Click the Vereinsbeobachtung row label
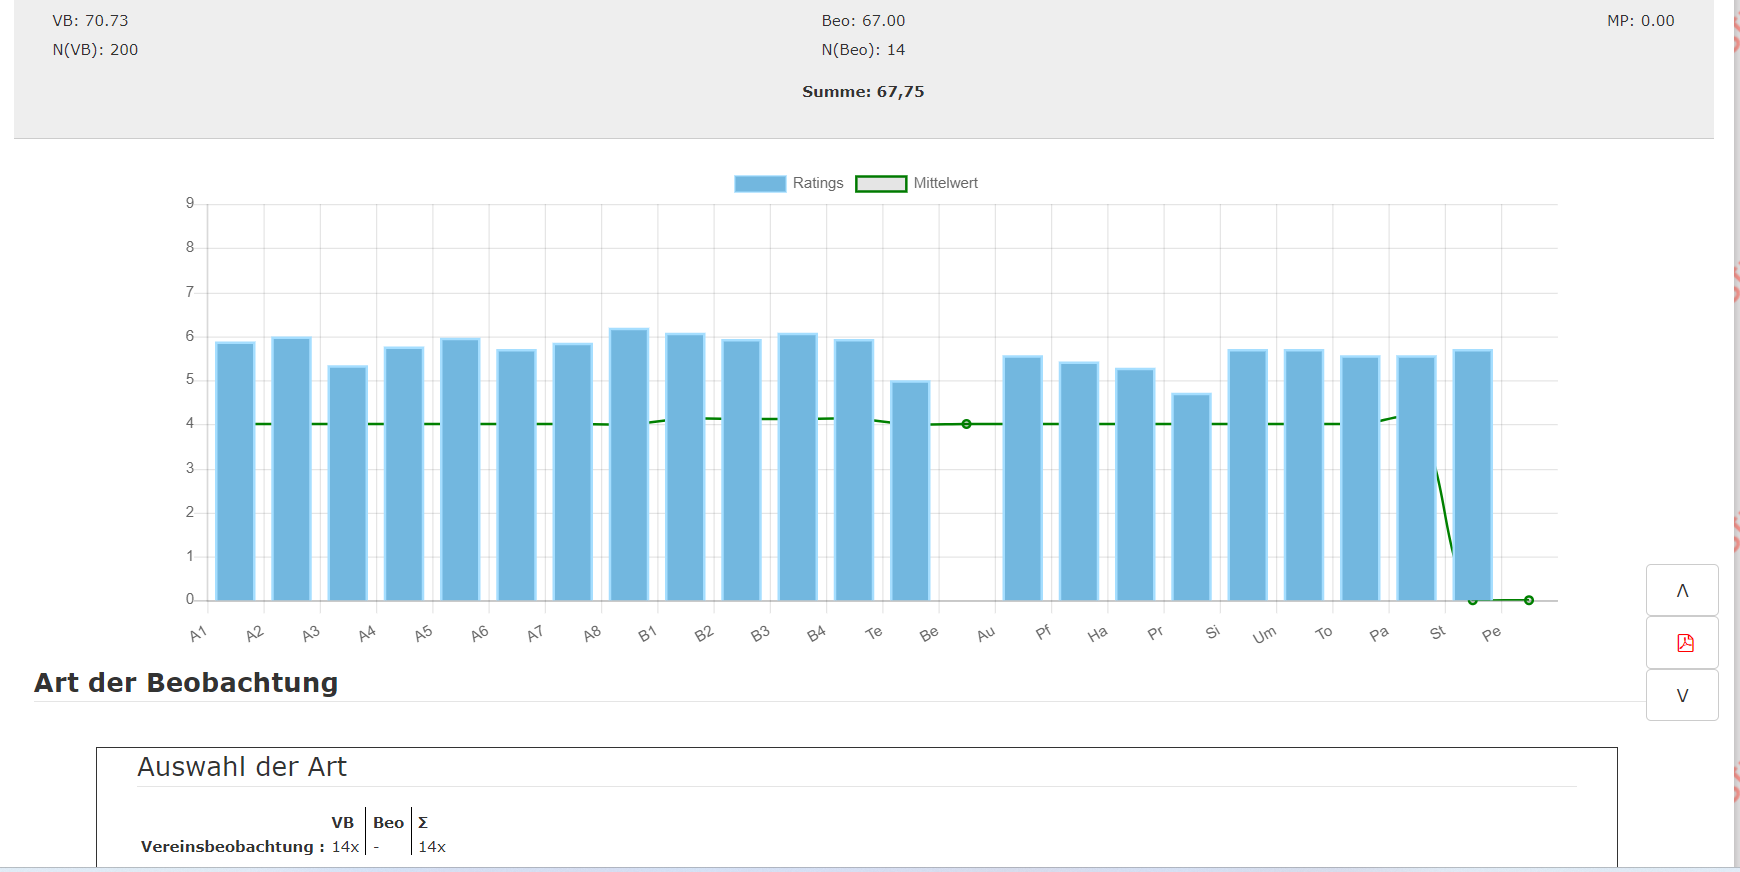The width and height of the screenshot is (1740, 872). pos(233,846)
